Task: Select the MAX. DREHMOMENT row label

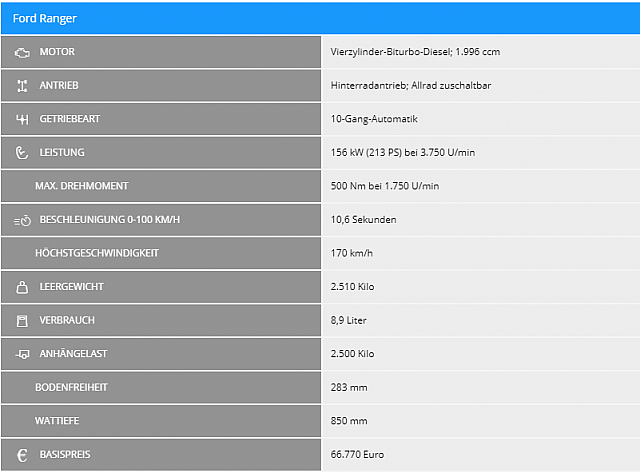Action: click(81, 186)
